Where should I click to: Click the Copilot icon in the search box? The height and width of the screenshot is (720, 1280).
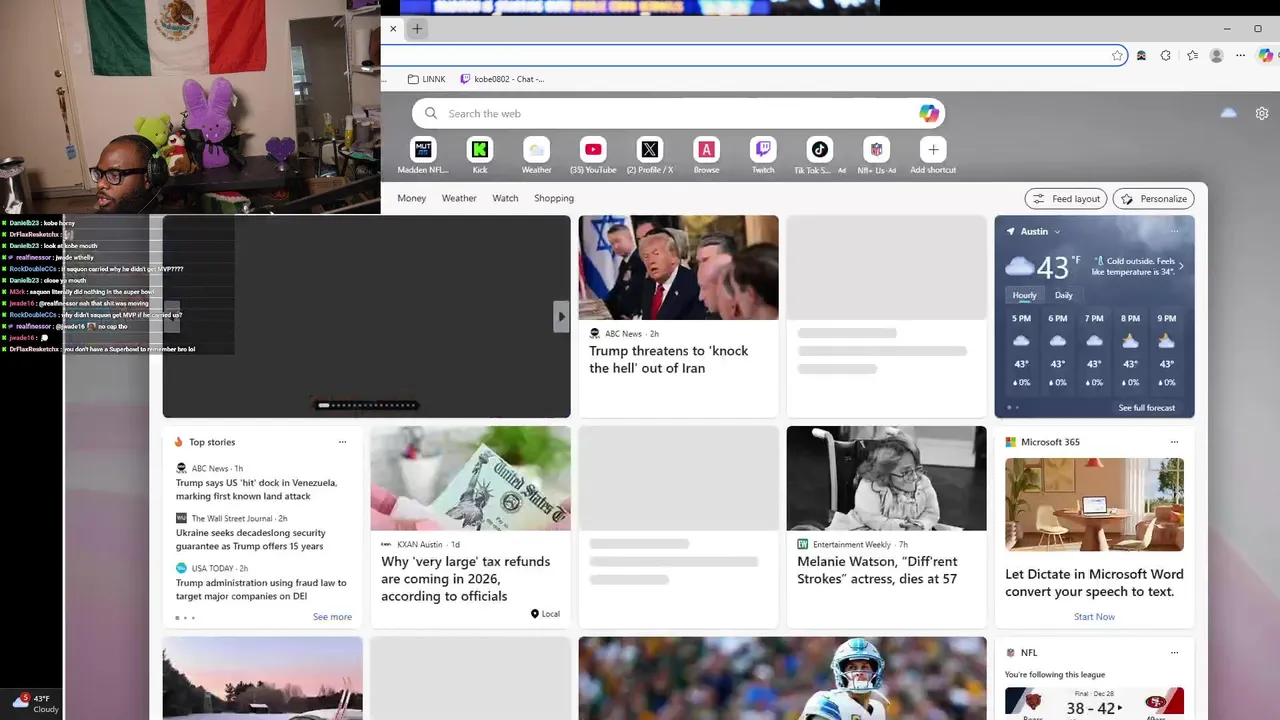(929, 113)
